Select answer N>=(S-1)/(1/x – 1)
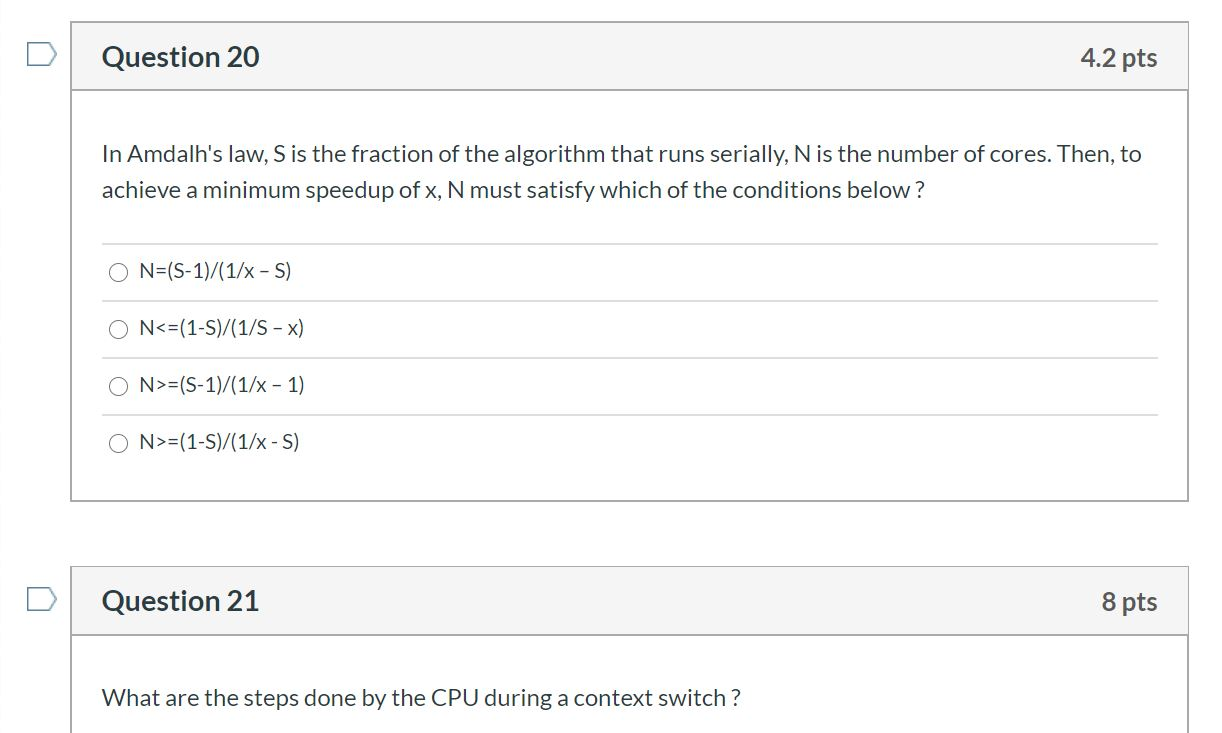This screenshot has width=1222, height=733. coord(118,385)
